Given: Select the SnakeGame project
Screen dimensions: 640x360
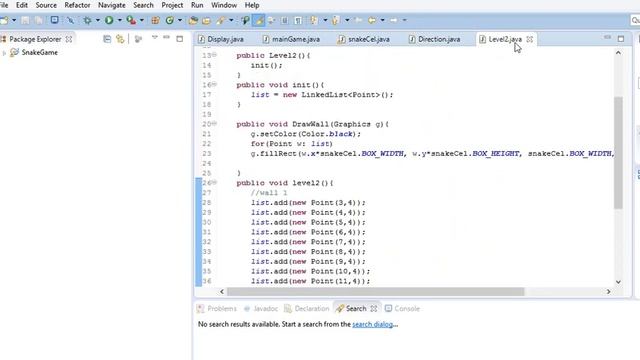Looking at the screenshot, I should (40, 52).
